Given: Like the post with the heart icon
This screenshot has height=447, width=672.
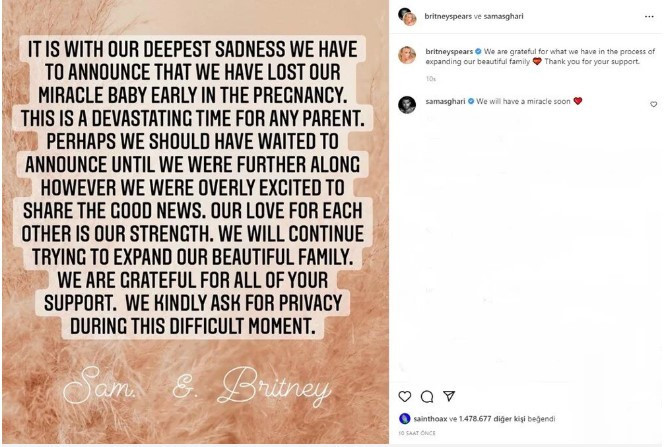Looking at the screenshot, I should click(x=404, y=396).
